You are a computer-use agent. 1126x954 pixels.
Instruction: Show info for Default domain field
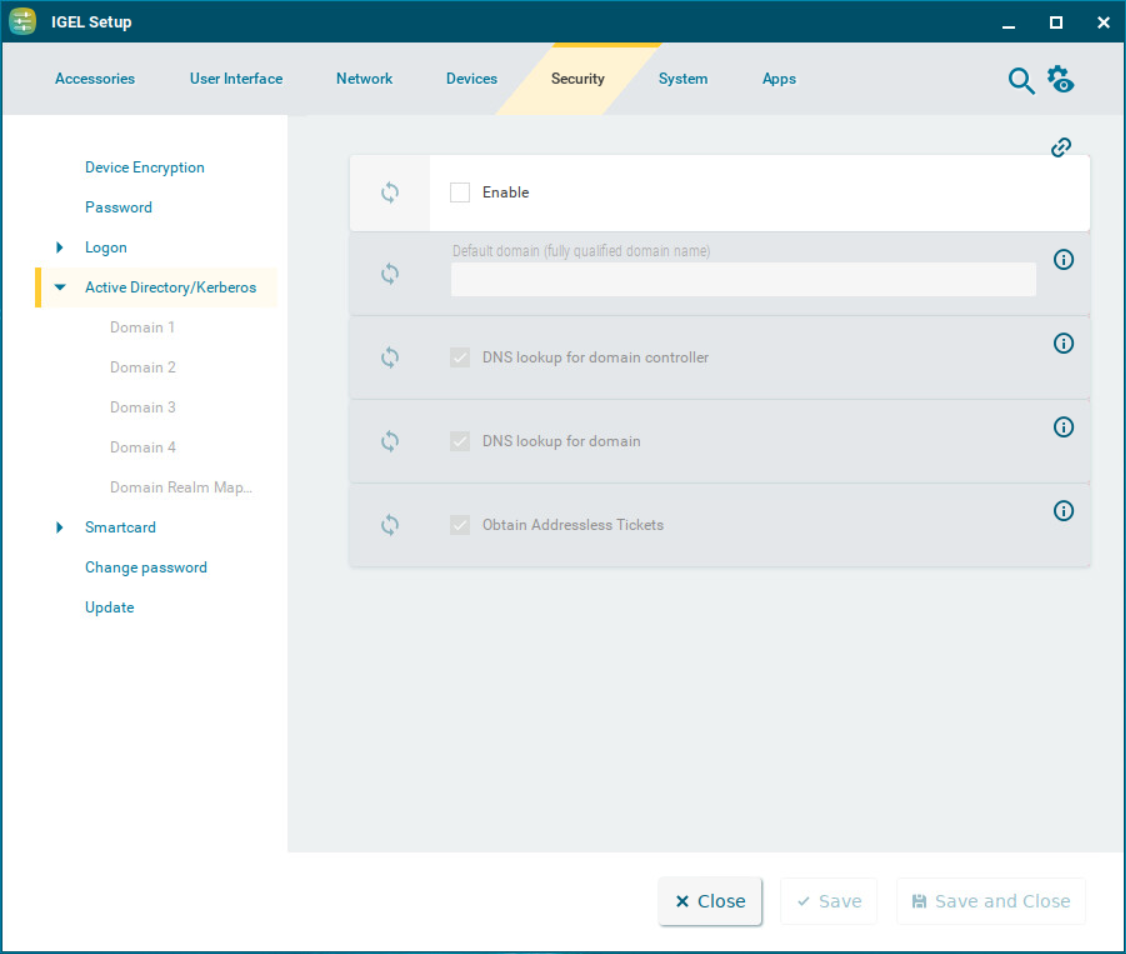pos(1064,260)
